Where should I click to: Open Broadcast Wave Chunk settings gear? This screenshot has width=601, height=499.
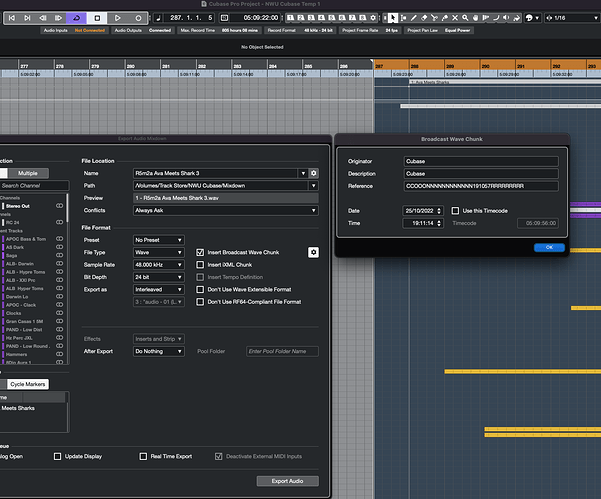[x=313, y=253]
